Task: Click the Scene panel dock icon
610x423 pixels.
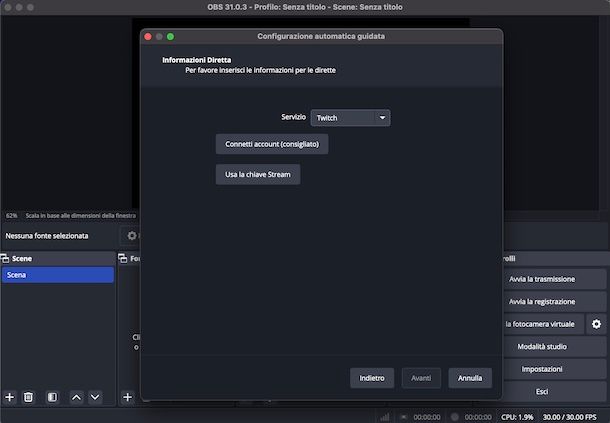Action: pyautogui.click(x=5, y=258)
